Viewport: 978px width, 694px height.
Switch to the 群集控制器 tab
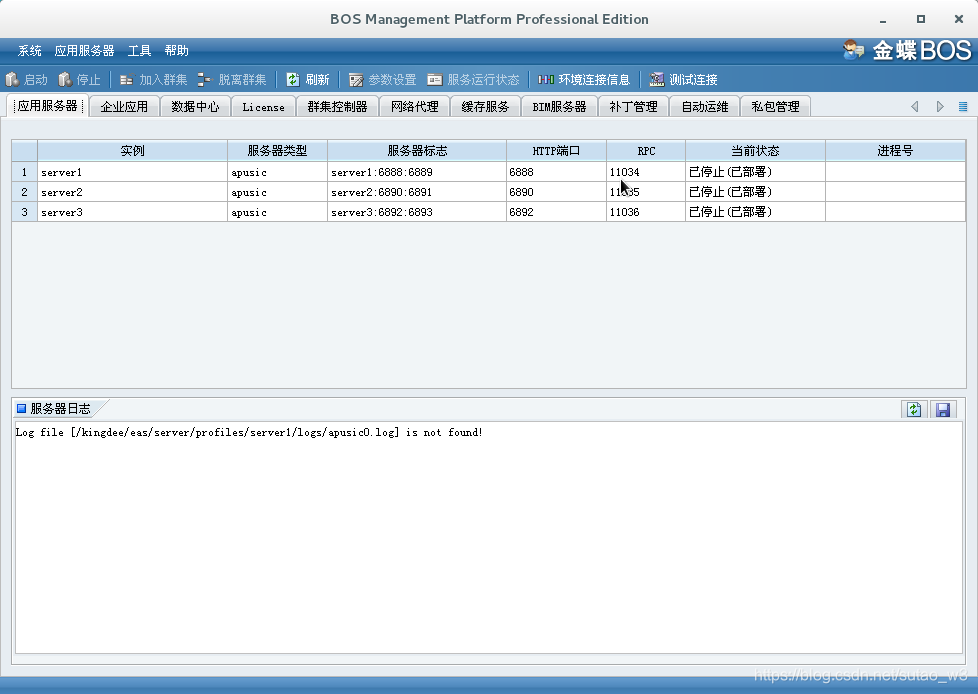pyautogui.click(x=337, y=107)
